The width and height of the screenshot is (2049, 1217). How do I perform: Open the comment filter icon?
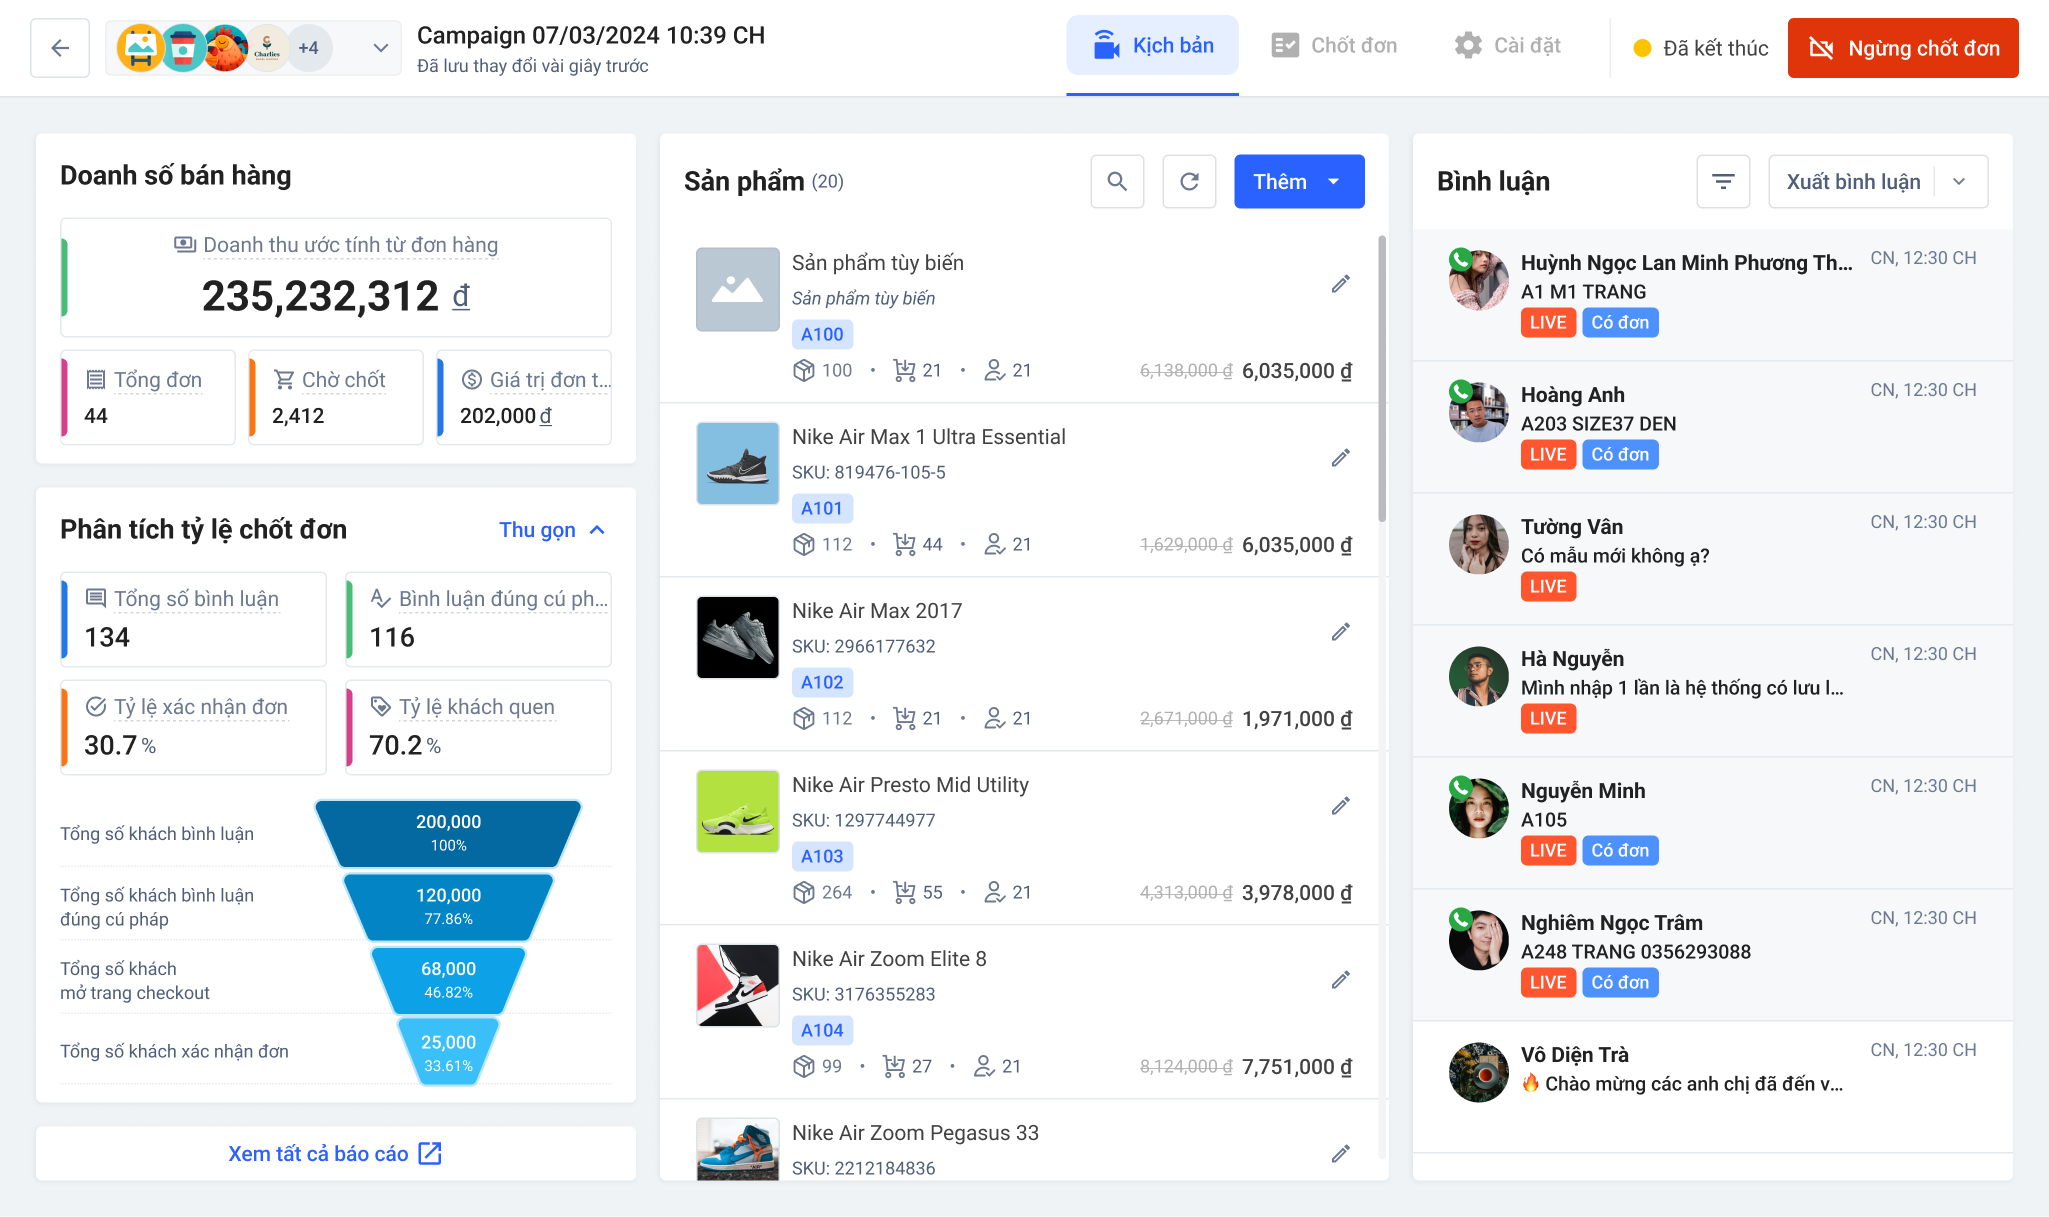pyautogui.click(x=1723, y=181)
